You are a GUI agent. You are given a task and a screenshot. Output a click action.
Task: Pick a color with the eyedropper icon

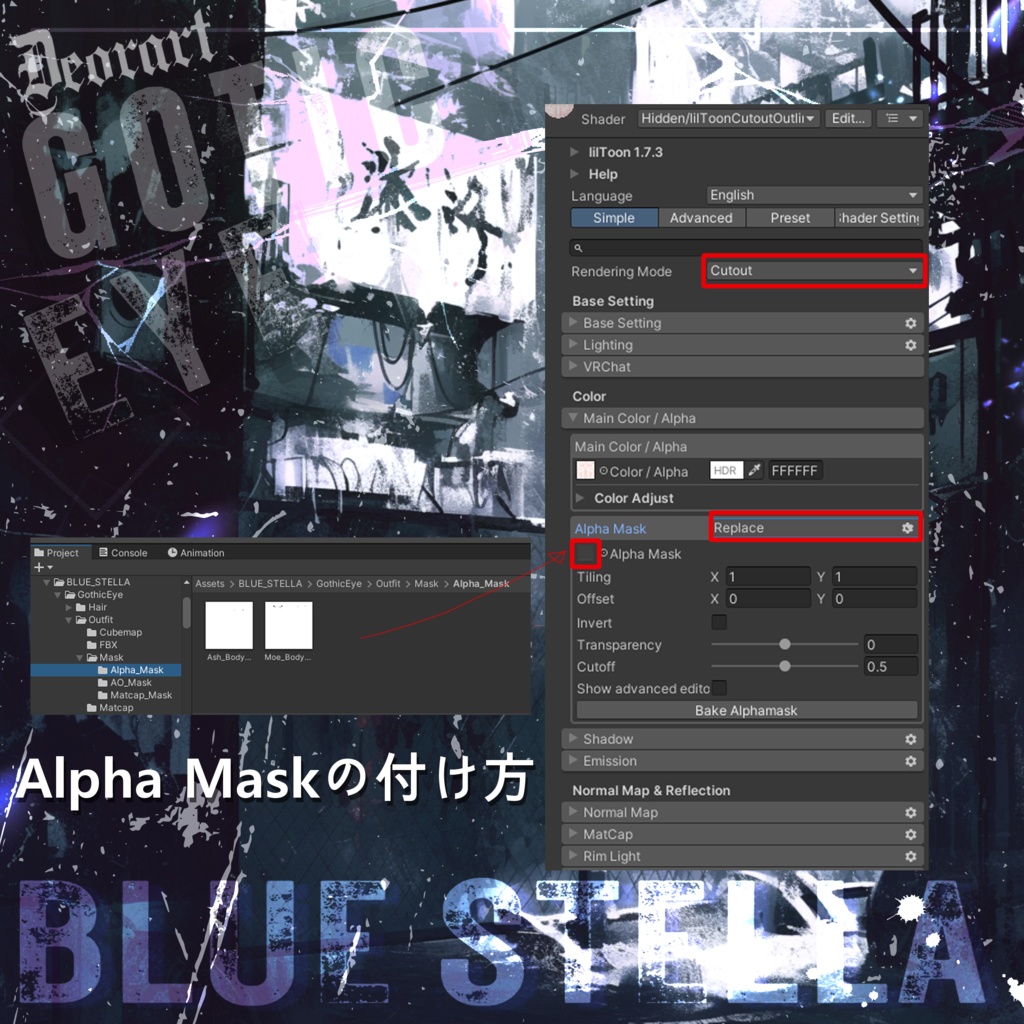pos(755,470)
